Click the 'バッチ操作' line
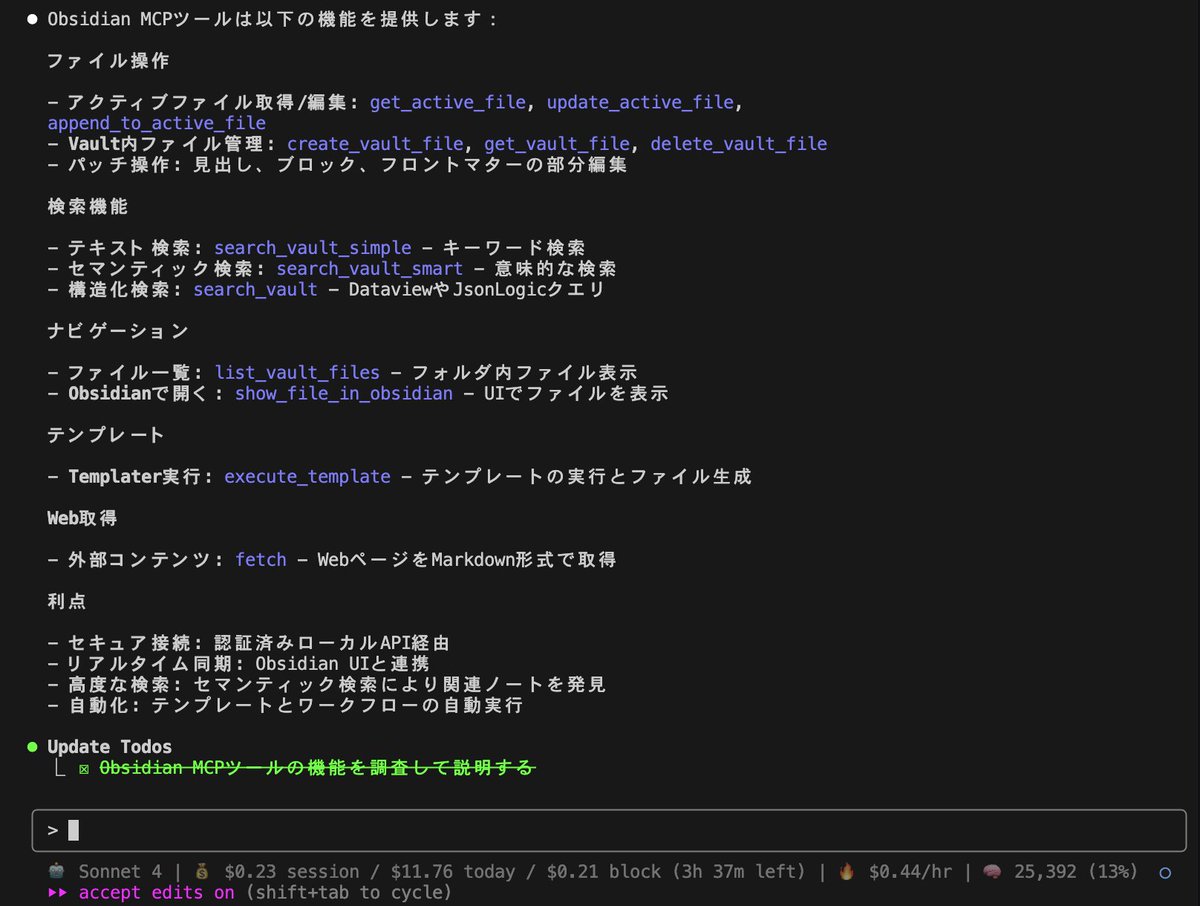 coord(337,165)
